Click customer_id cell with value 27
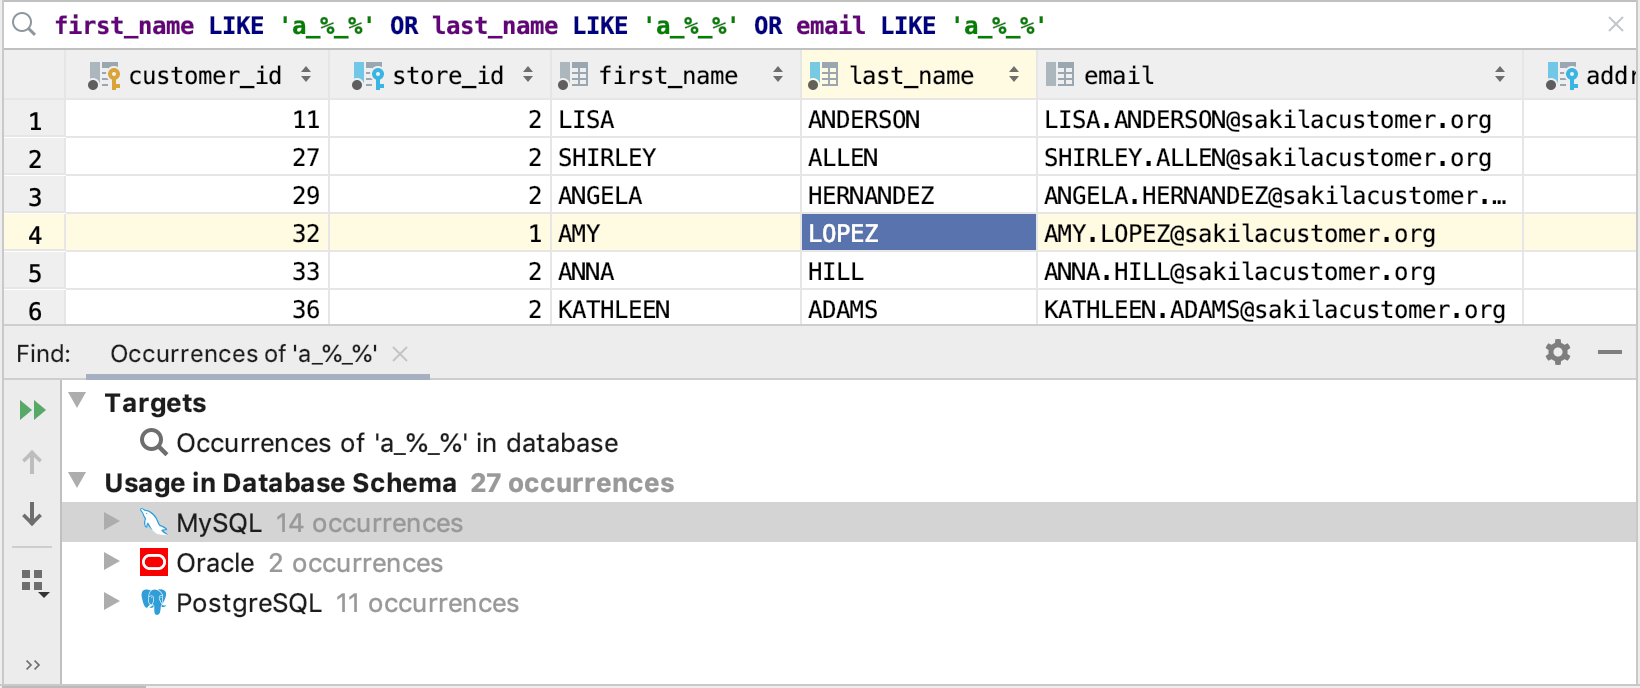 click(198, 157)
